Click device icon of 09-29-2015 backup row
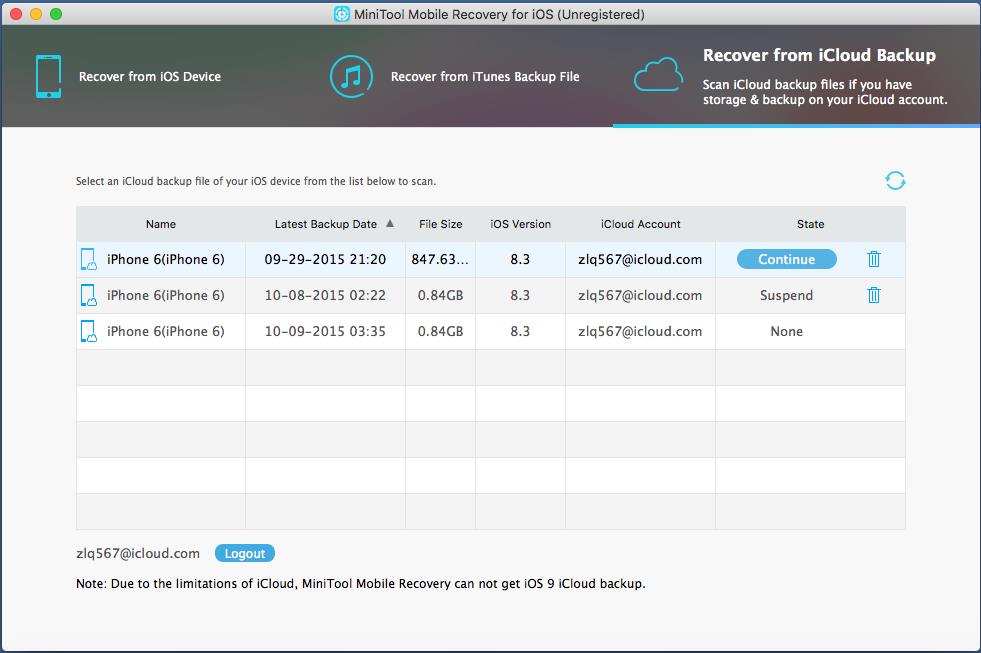 [x=89, y=259]
